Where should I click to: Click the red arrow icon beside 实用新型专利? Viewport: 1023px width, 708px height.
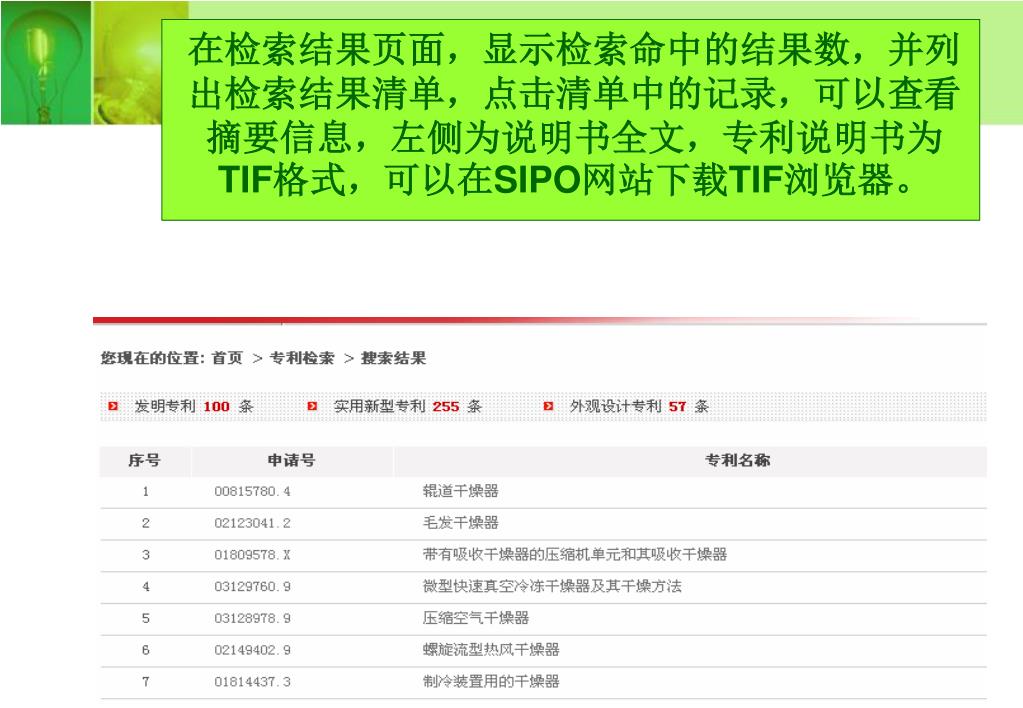point(313,407)
